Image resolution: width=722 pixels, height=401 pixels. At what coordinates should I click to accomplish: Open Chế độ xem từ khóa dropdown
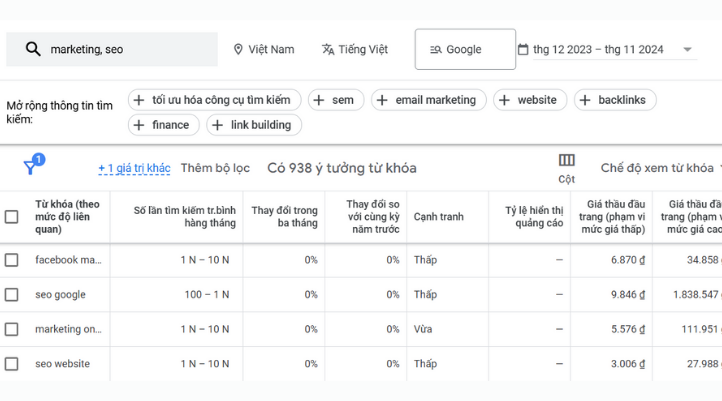pos(661,168)
